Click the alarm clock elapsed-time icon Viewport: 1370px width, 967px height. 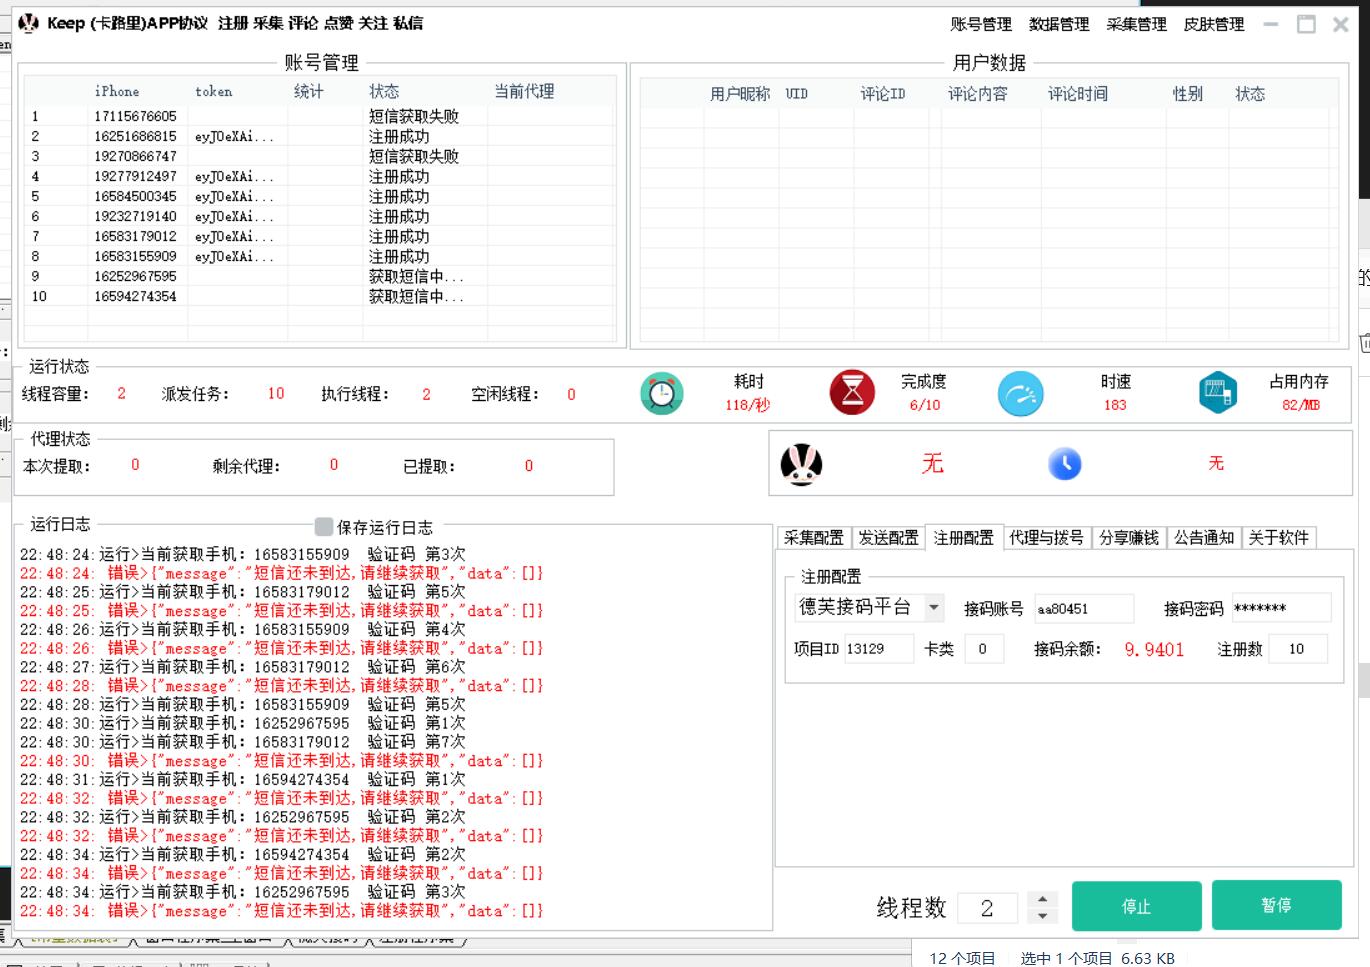click(661, 393)
